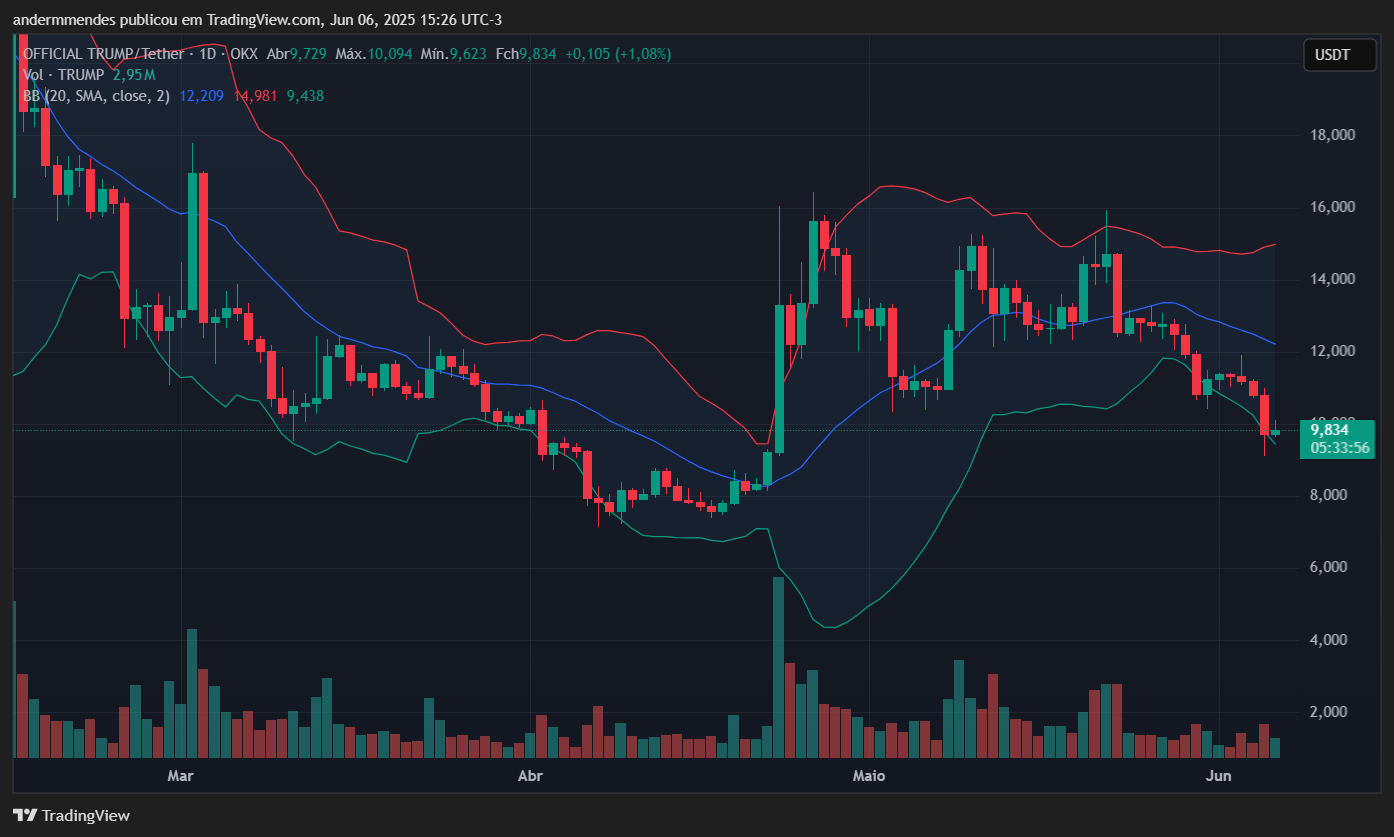Image resolution: width=1394 pixels, height=837 pixels.
Task: Click the Mar label on time axis
Action: (x=180, y=776)
